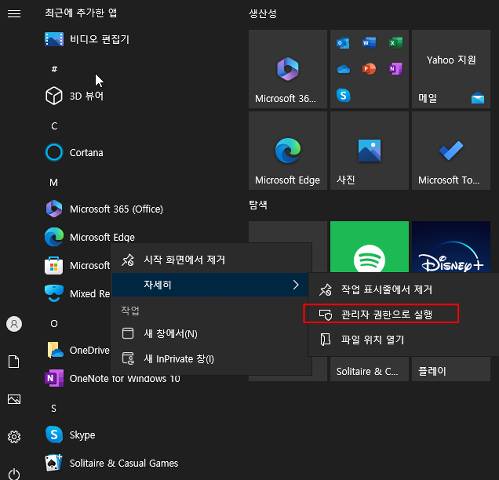The width and height of the screenshot is (499, 480).
Task: Open the Yahoo 지원 메일 tile
Action: (x=451, y=69)
